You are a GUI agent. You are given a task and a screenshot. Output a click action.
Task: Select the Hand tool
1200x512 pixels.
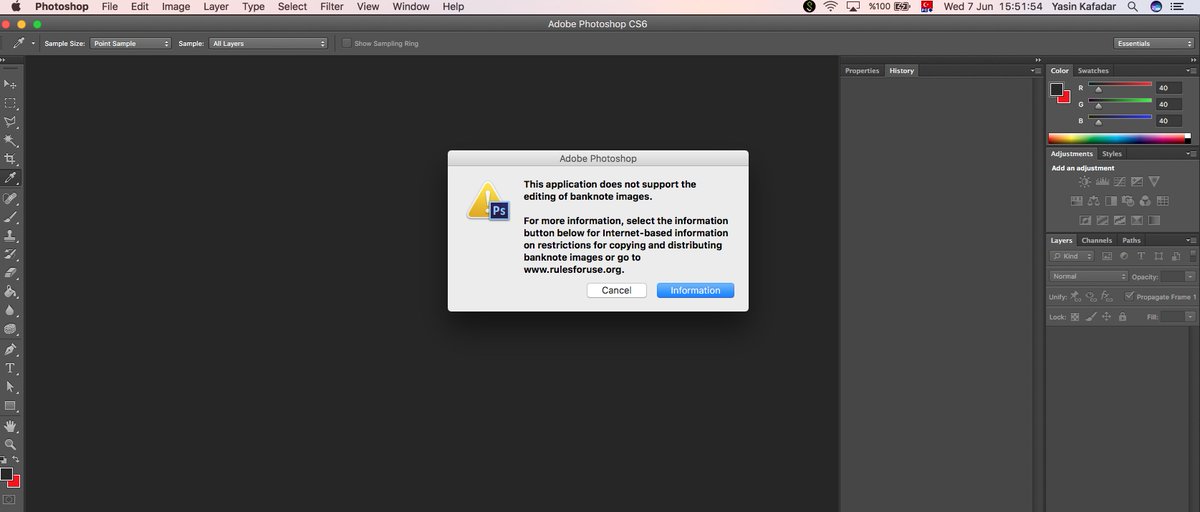[x=10, y=426]
